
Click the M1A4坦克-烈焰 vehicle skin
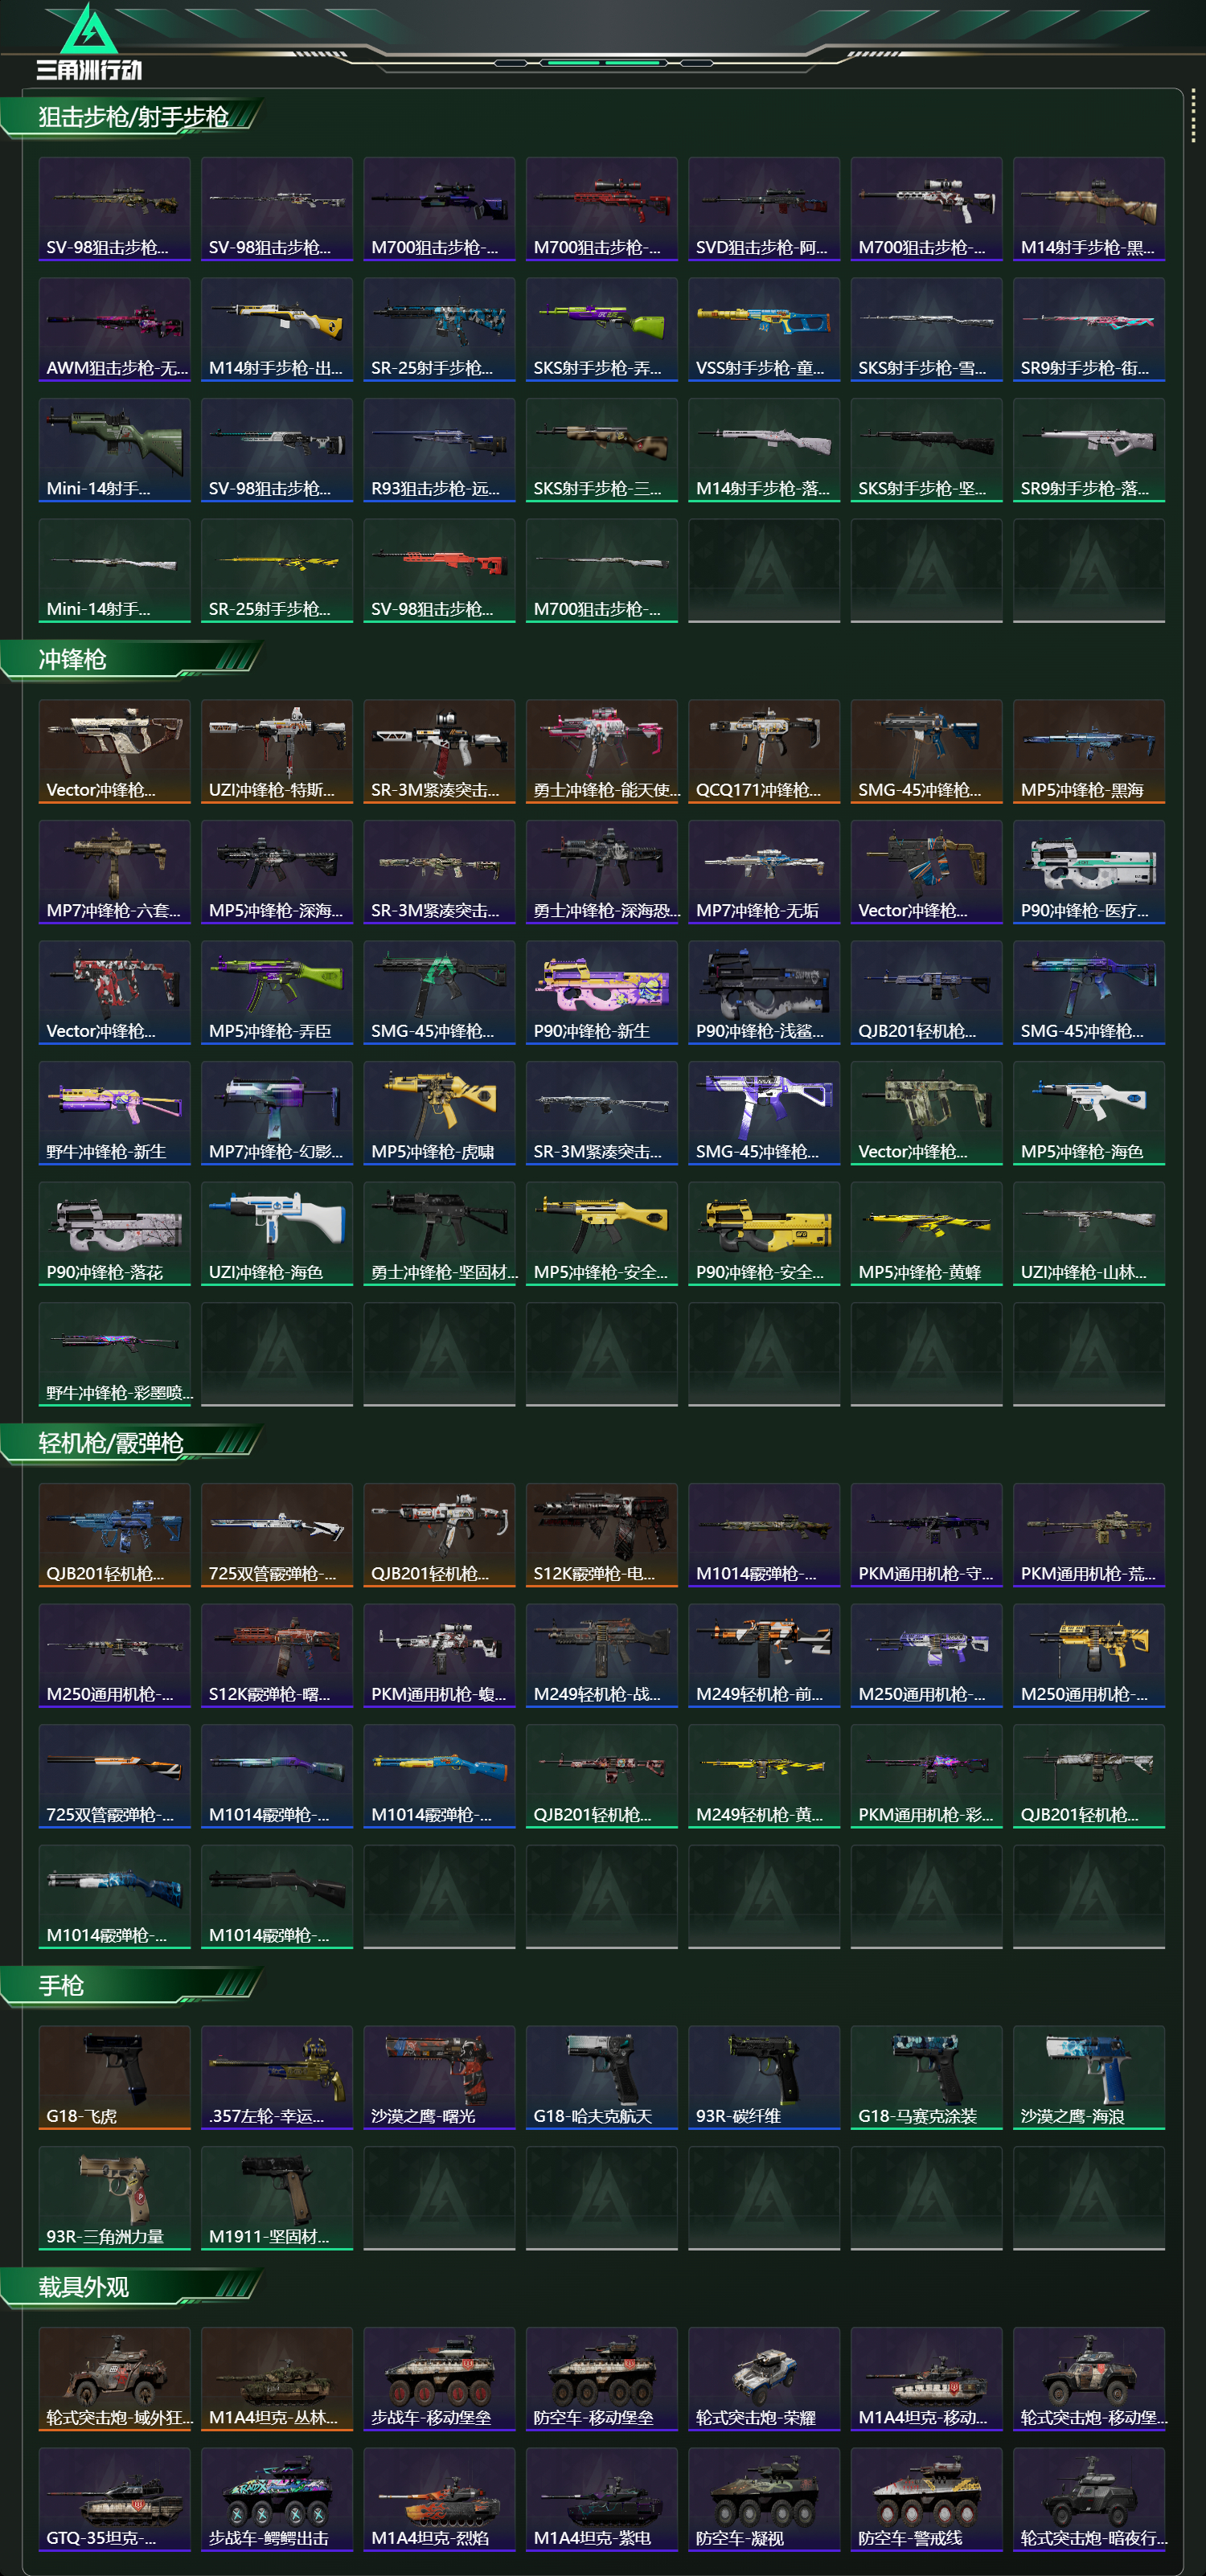pyautogui.click(x=439, y=2499)
